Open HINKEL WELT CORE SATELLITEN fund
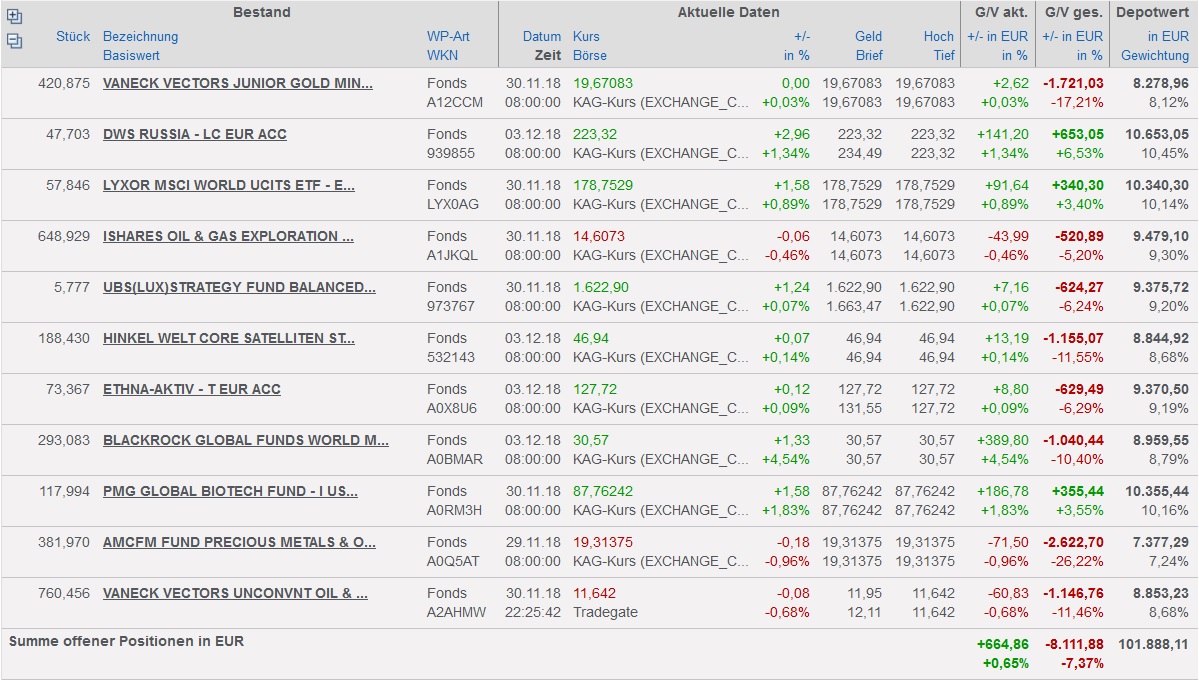This screenshot has width=1199, height=680. pos(228,338)
